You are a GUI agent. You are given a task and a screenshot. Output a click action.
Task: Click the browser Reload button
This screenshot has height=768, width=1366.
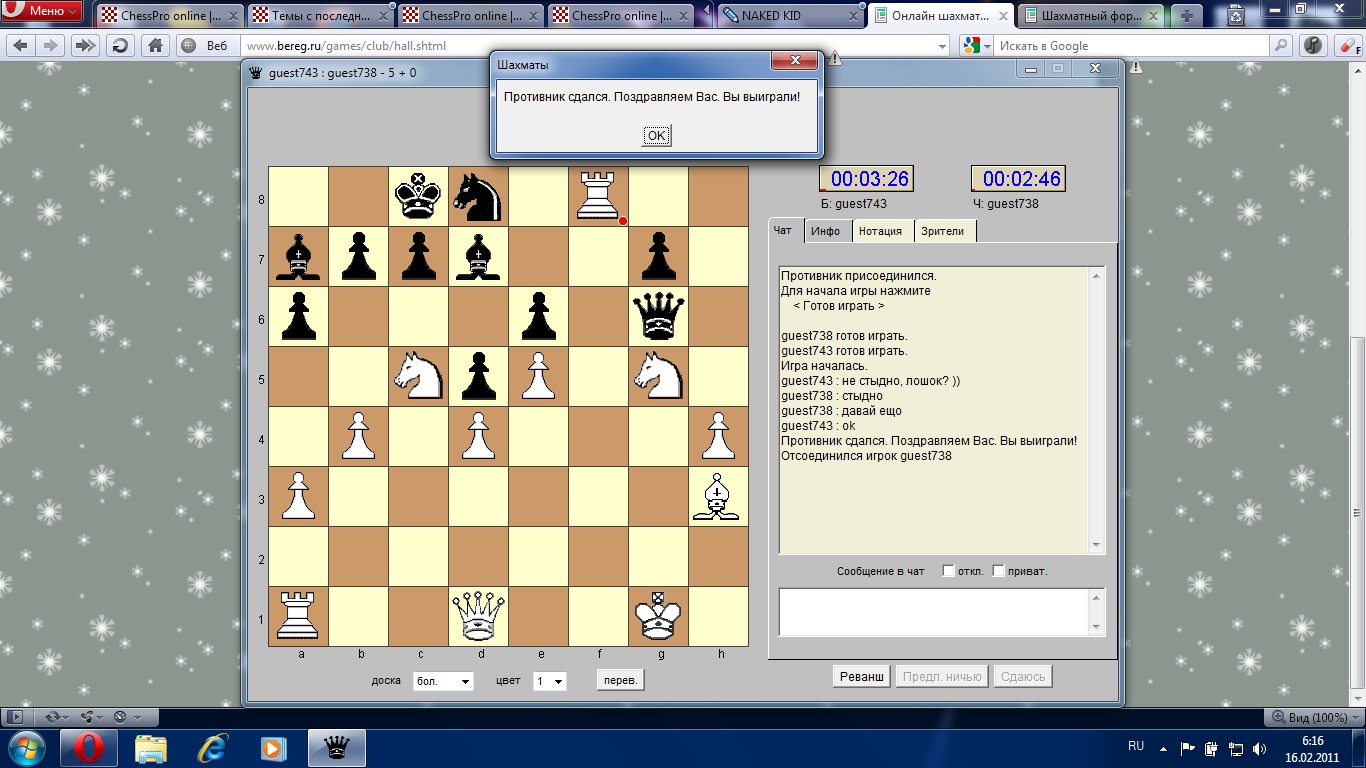120,46
